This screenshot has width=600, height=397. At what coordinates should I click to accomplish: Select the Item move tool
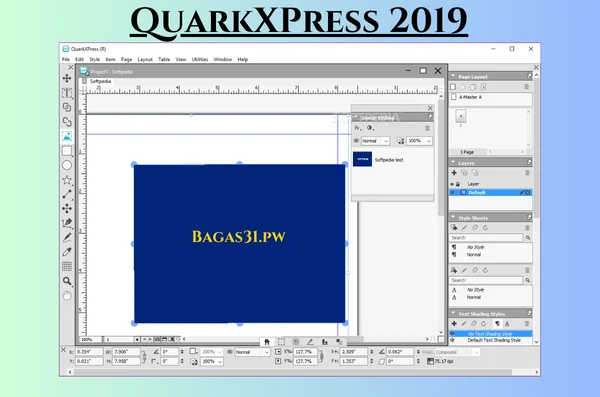67,78
